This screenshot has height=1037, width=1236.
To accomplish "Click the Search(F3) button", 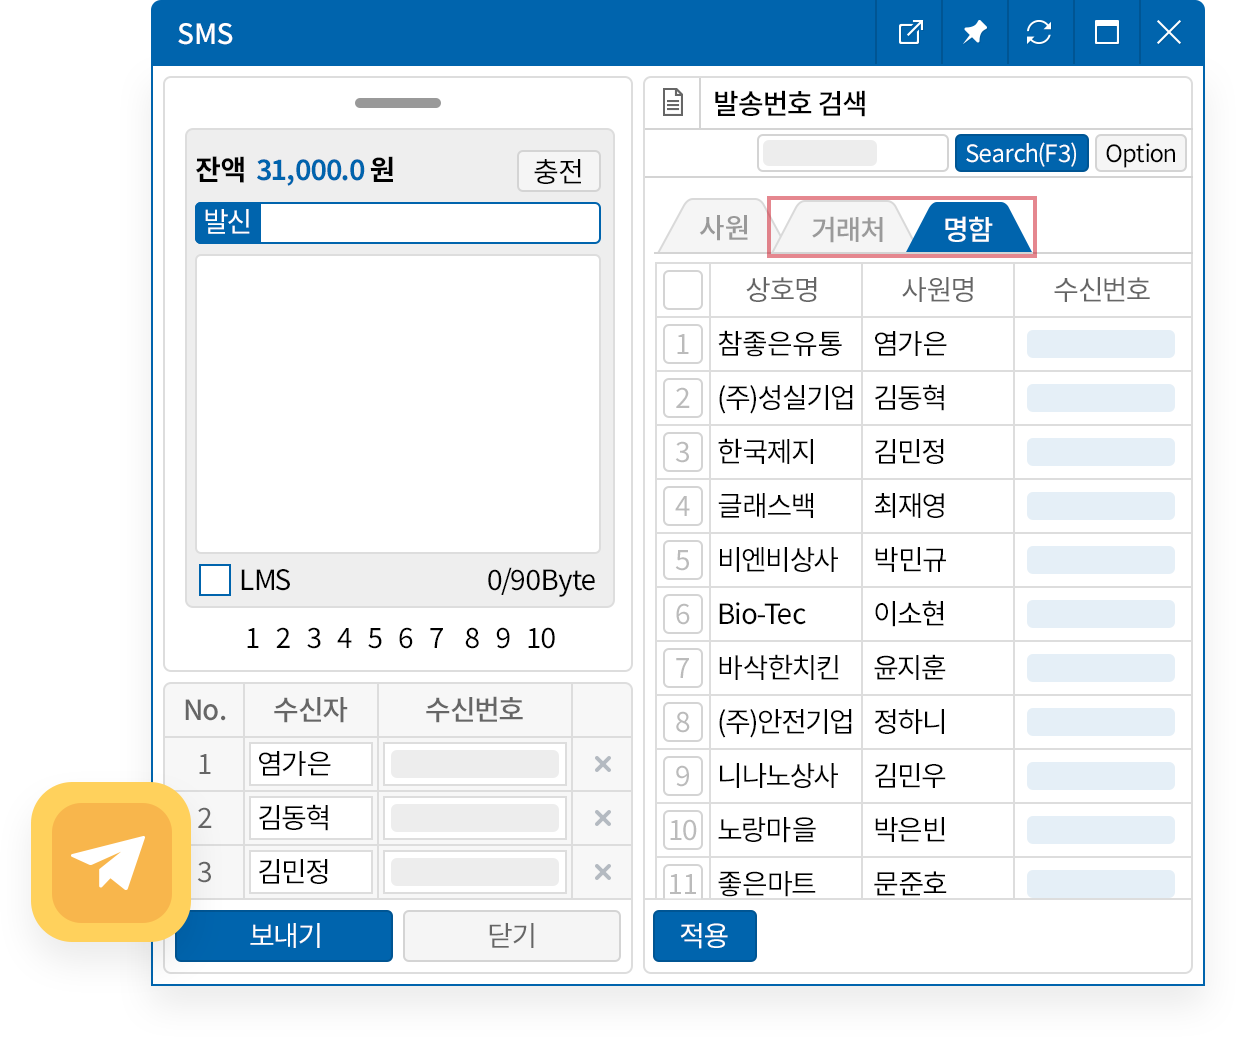I will 1021,154.
